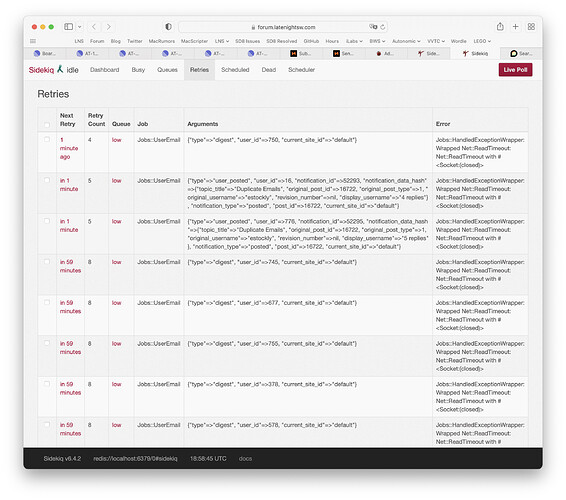Open the Dead nav item
The width and height of the screenshot is (566, 500).
(269, 70)
